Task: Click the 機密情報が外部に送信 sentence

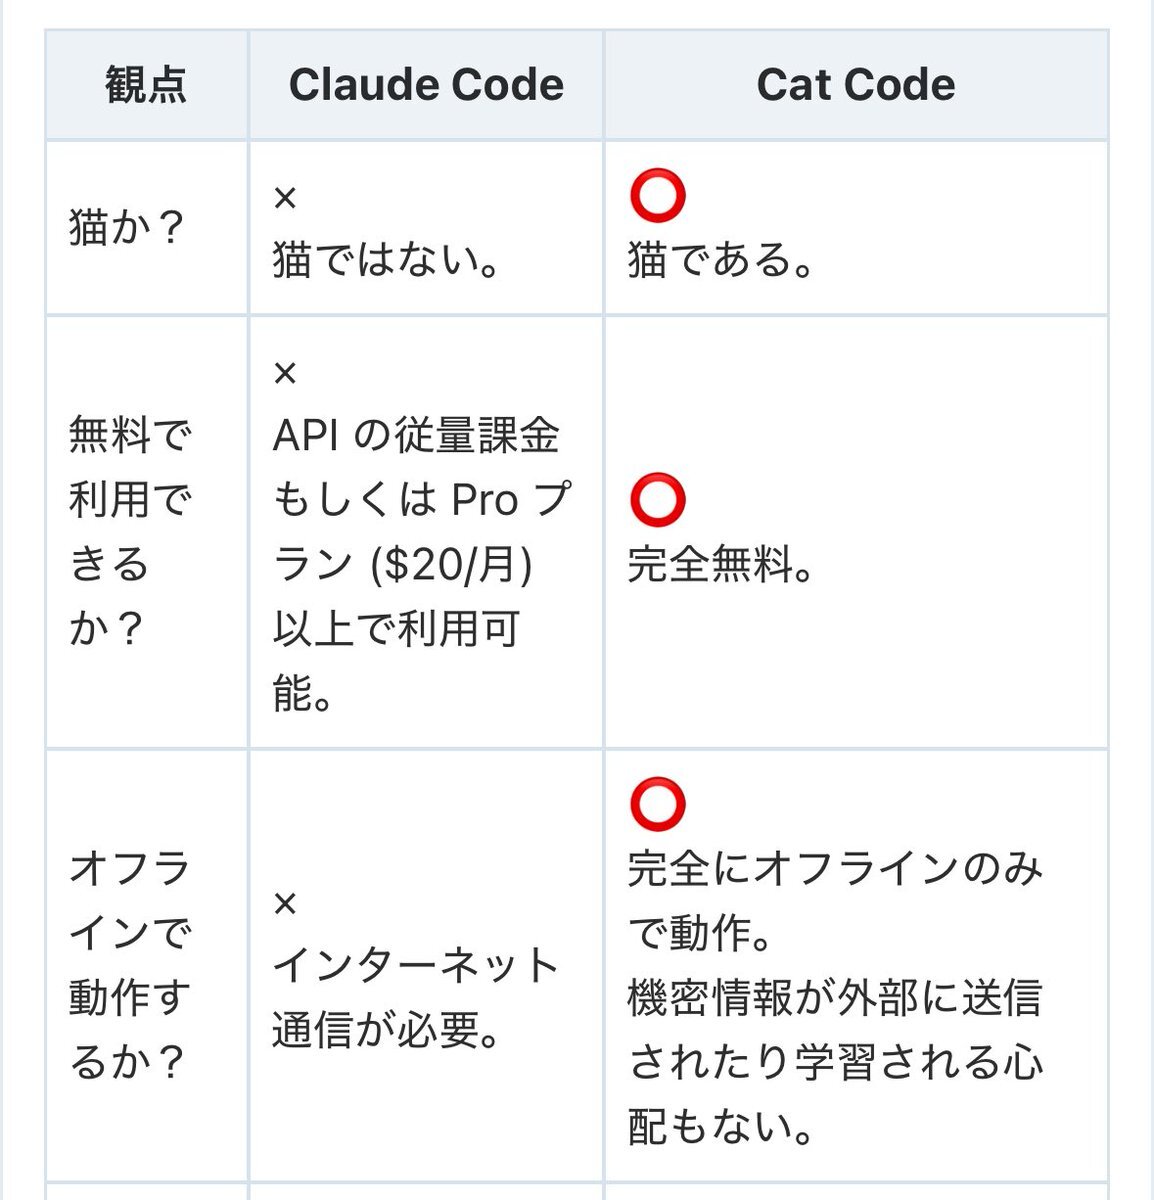Action: coord(835,1062)
